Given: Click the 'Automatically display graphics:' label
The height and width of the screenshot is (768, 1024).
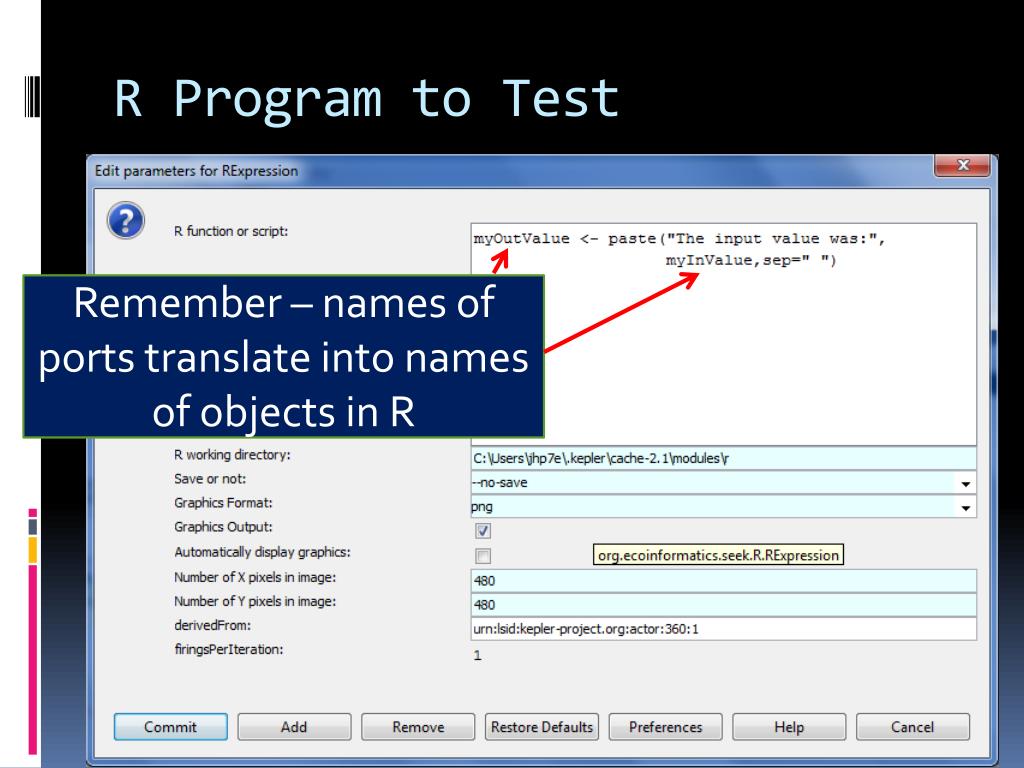Looking at the screenshot, I should click(262, 552).
